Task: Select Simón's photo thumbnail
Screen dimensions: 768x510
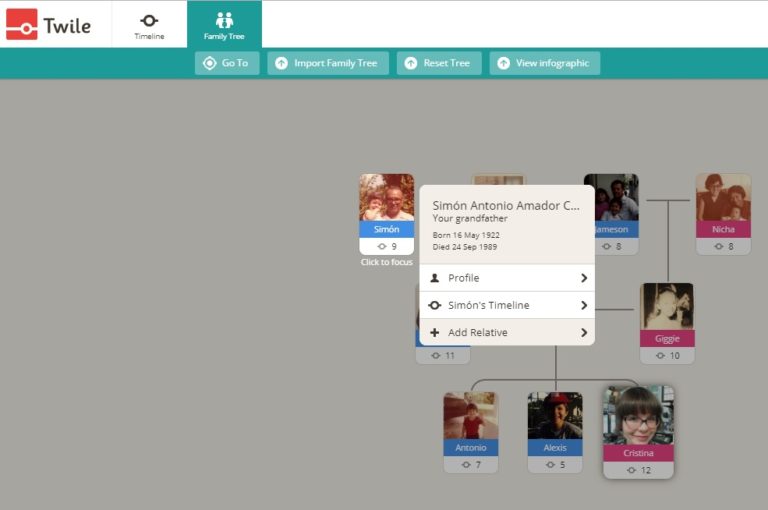Action: [x=386, y=197]
